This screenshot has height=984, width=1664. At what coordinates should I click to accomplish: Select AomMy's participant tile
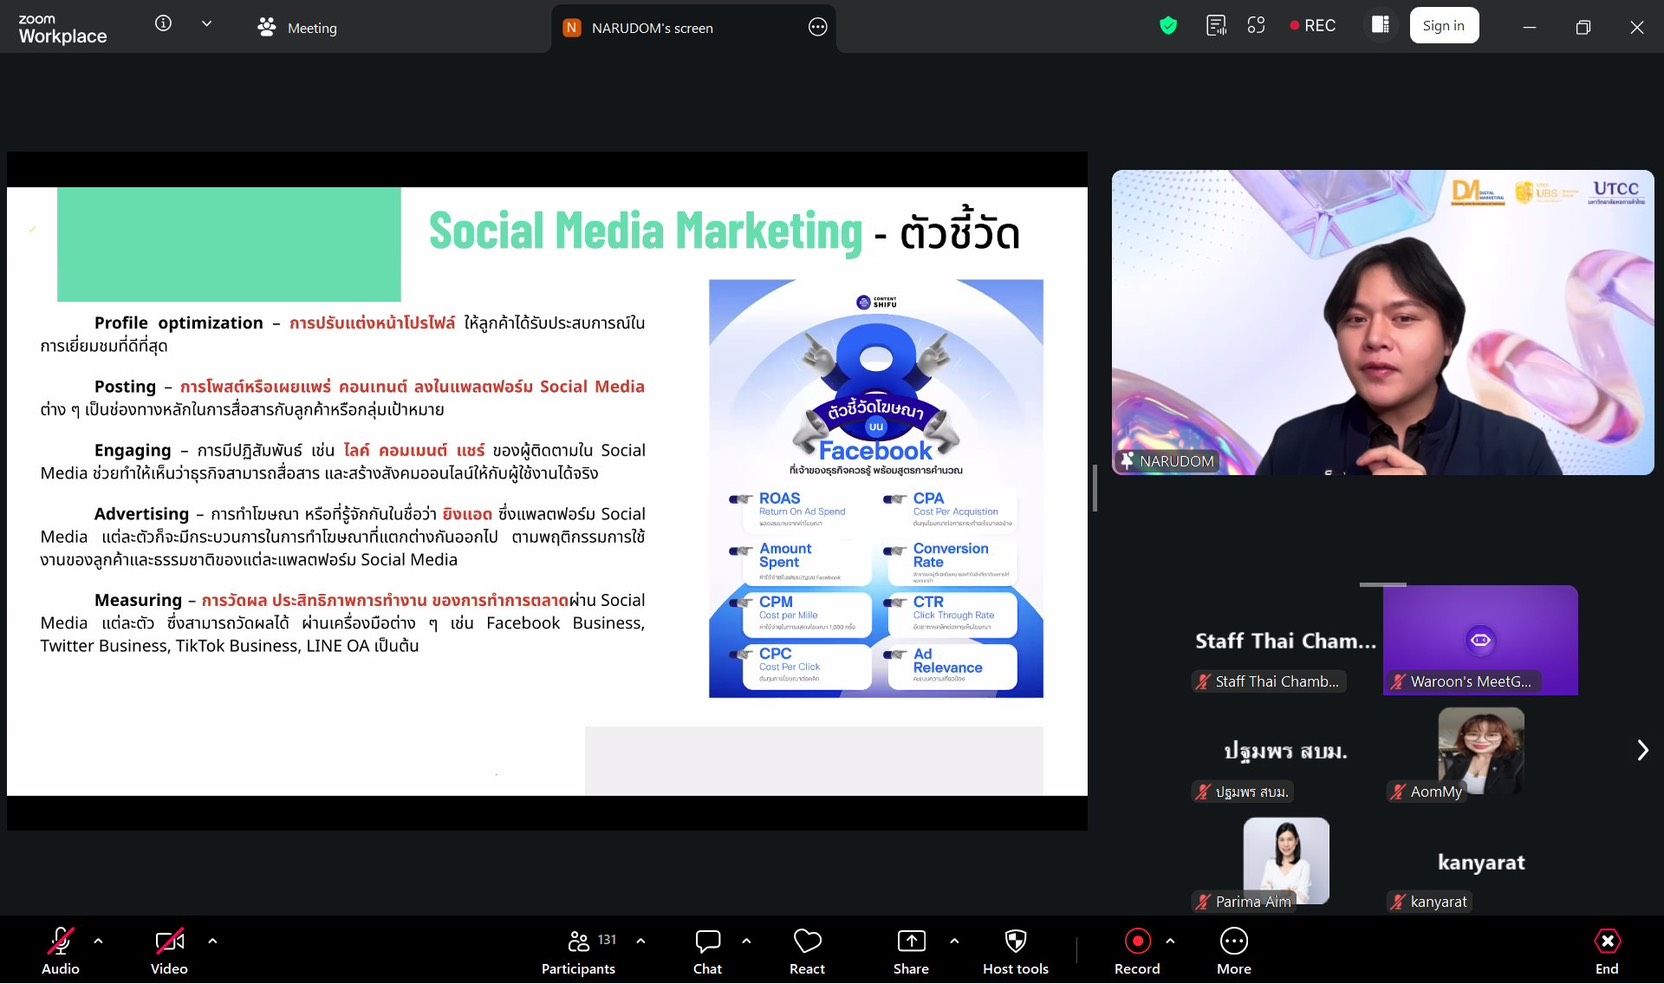[x=1481, y=752]
